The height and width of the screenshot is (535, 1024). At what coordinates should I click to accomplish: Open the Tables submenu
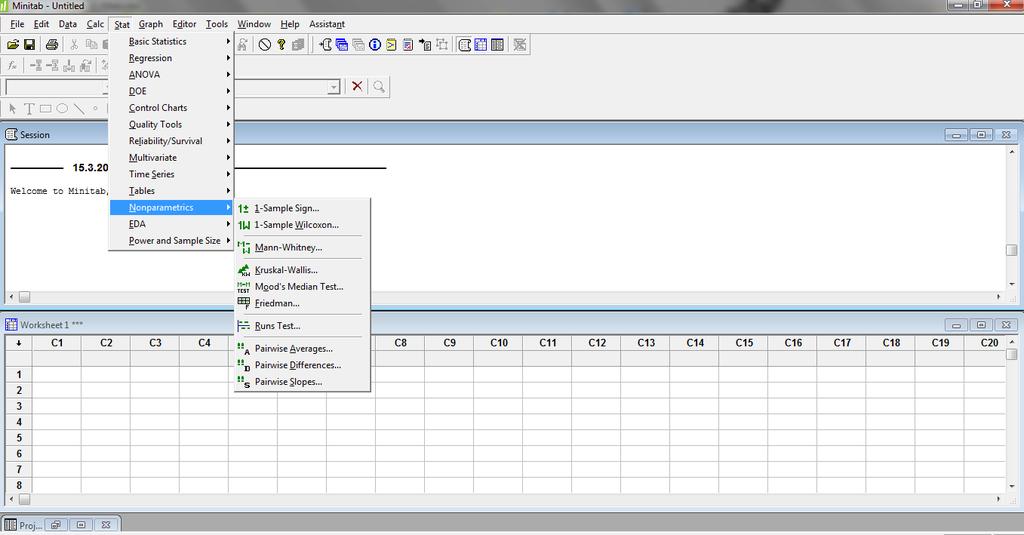(171, 191)
